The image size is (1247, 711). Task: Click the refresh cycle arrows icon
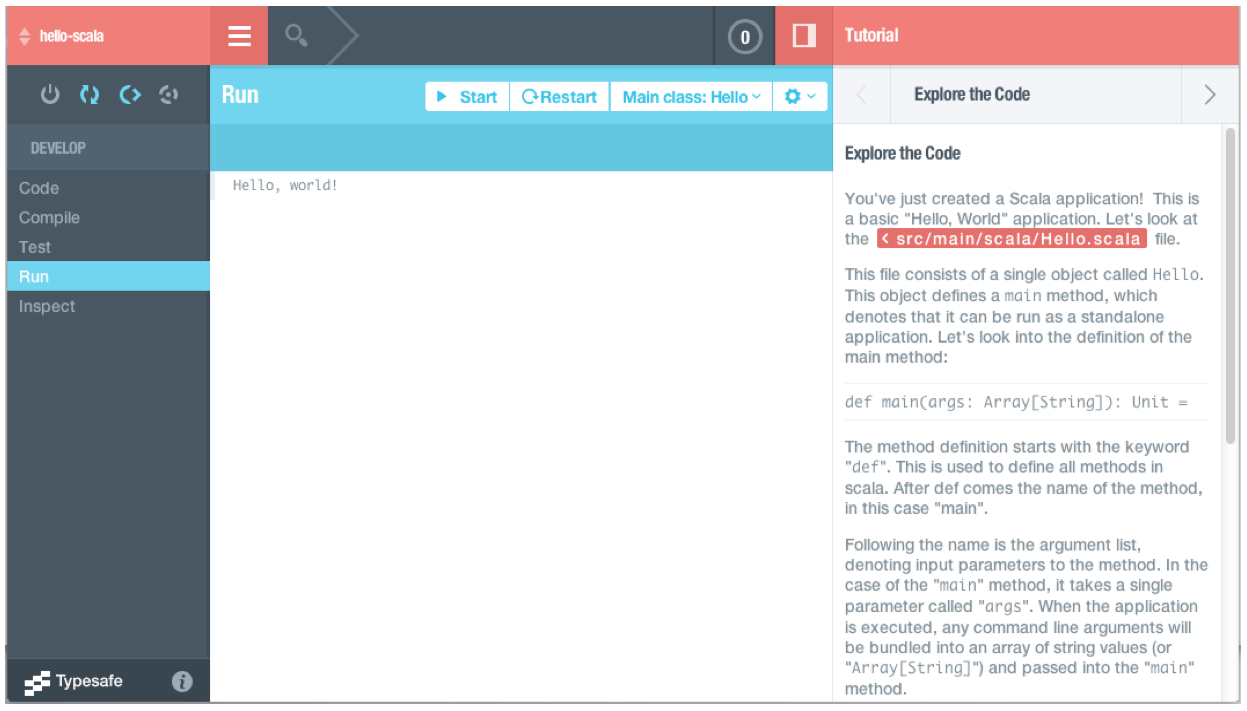[90, 95]
